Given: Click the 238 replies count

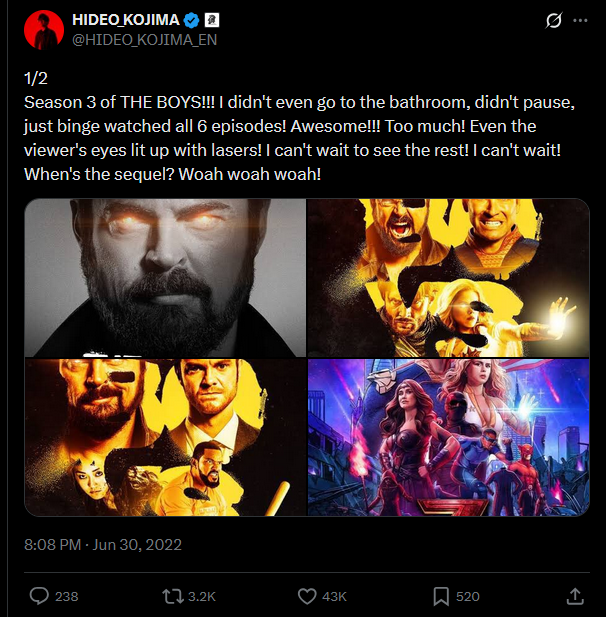Looking at the screenshot, I should tap(66, 596).
